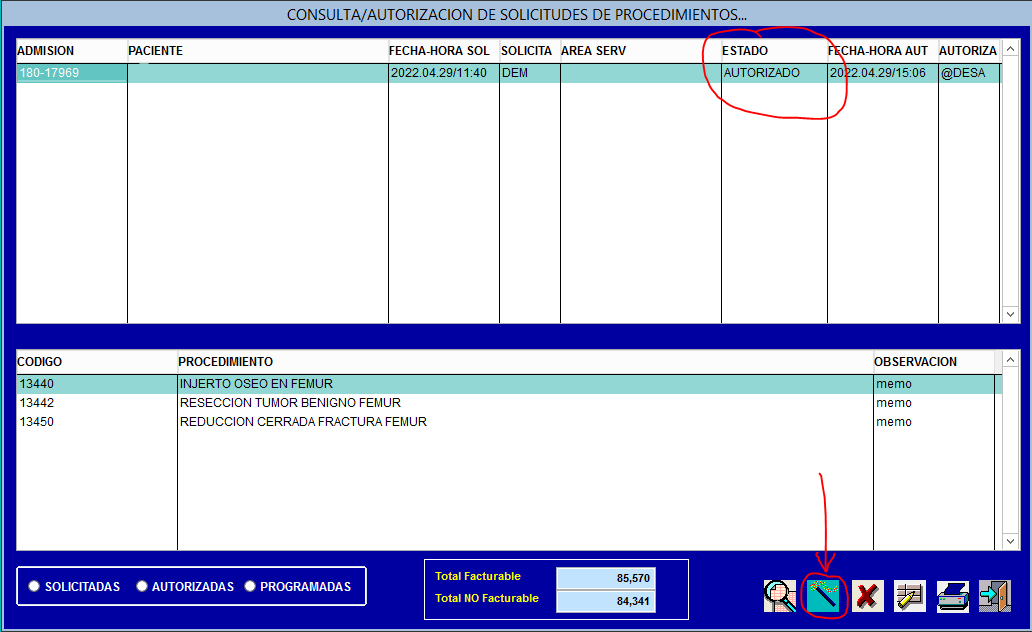Click the authorization date 2022.04.29/15:06 cell
Viewport: 1032px width, 632px height.
tap(883, 73)
